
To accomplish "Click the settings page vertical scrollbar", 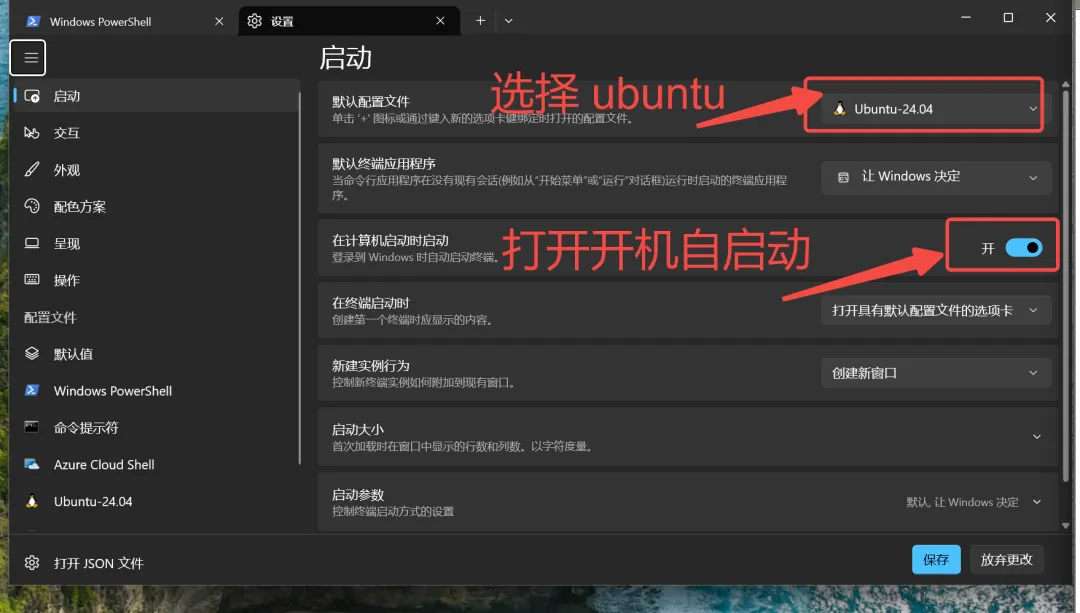I will pyautogui.click(x=1066, y=286).
